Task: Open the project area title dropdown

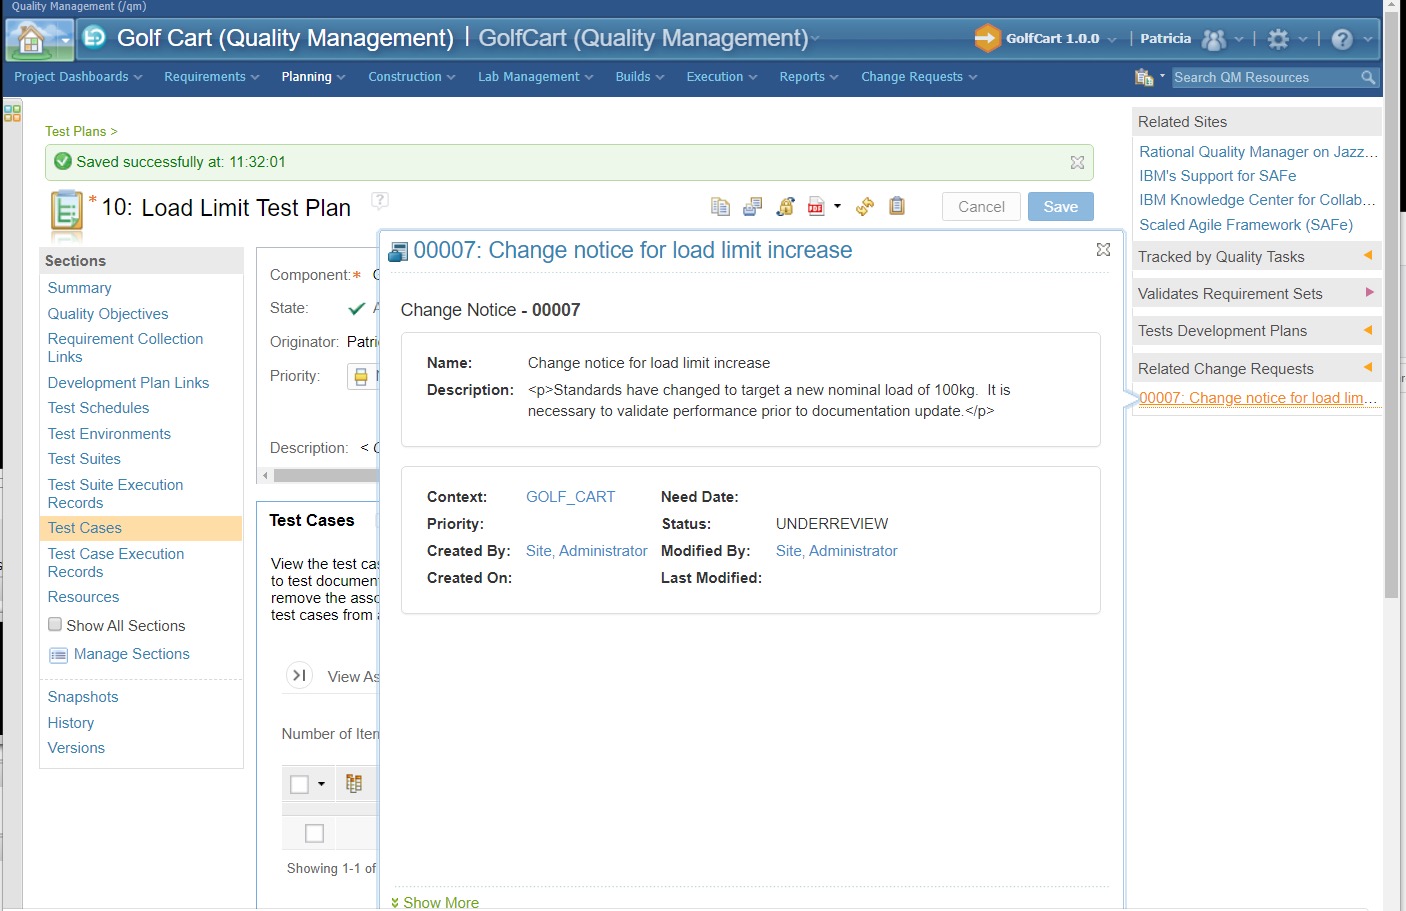Action: (814, 39)
